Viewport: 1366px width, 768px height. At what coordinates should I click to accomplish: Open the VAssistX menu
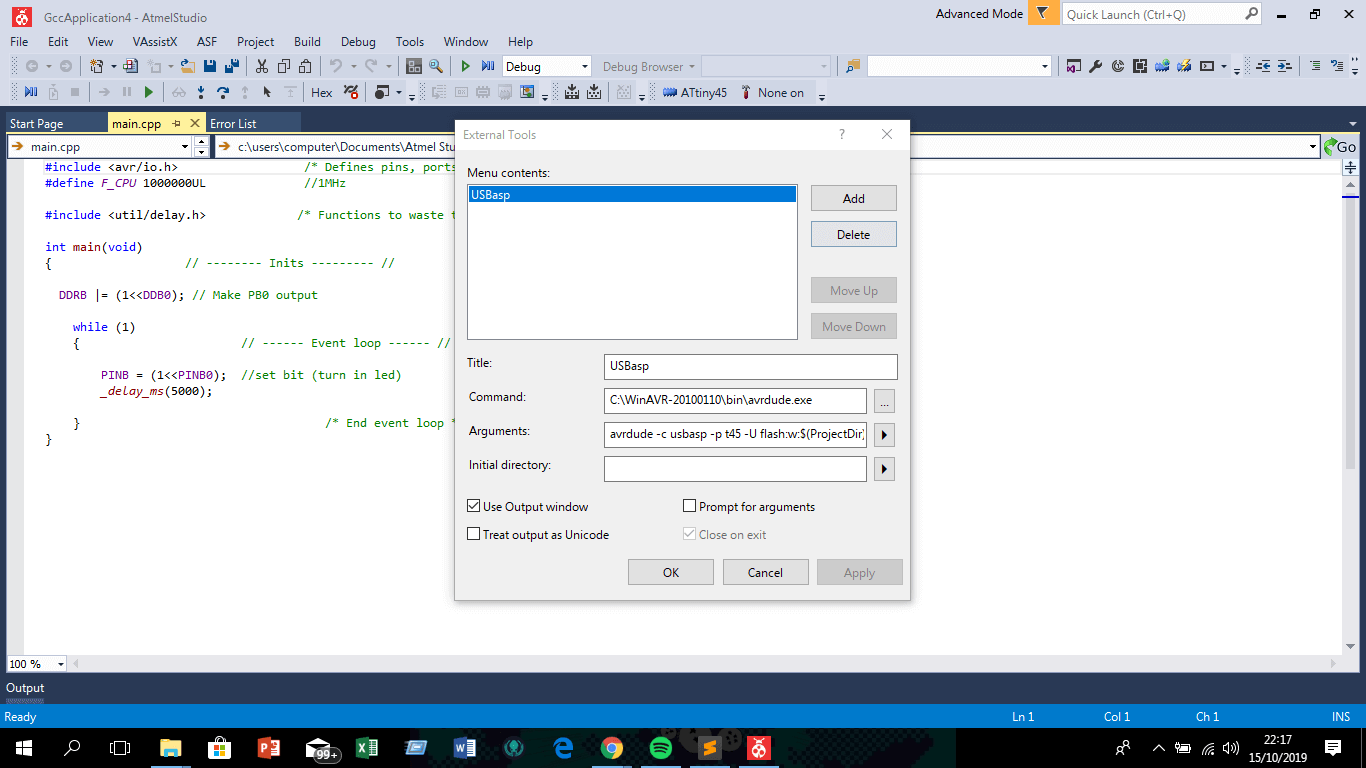pos(155,42)
